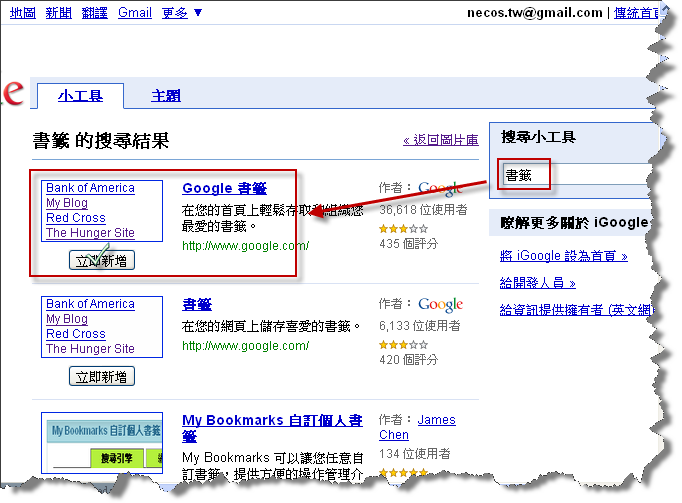
Task: Click the text 134 位使用者
Action: click(415, 454)
